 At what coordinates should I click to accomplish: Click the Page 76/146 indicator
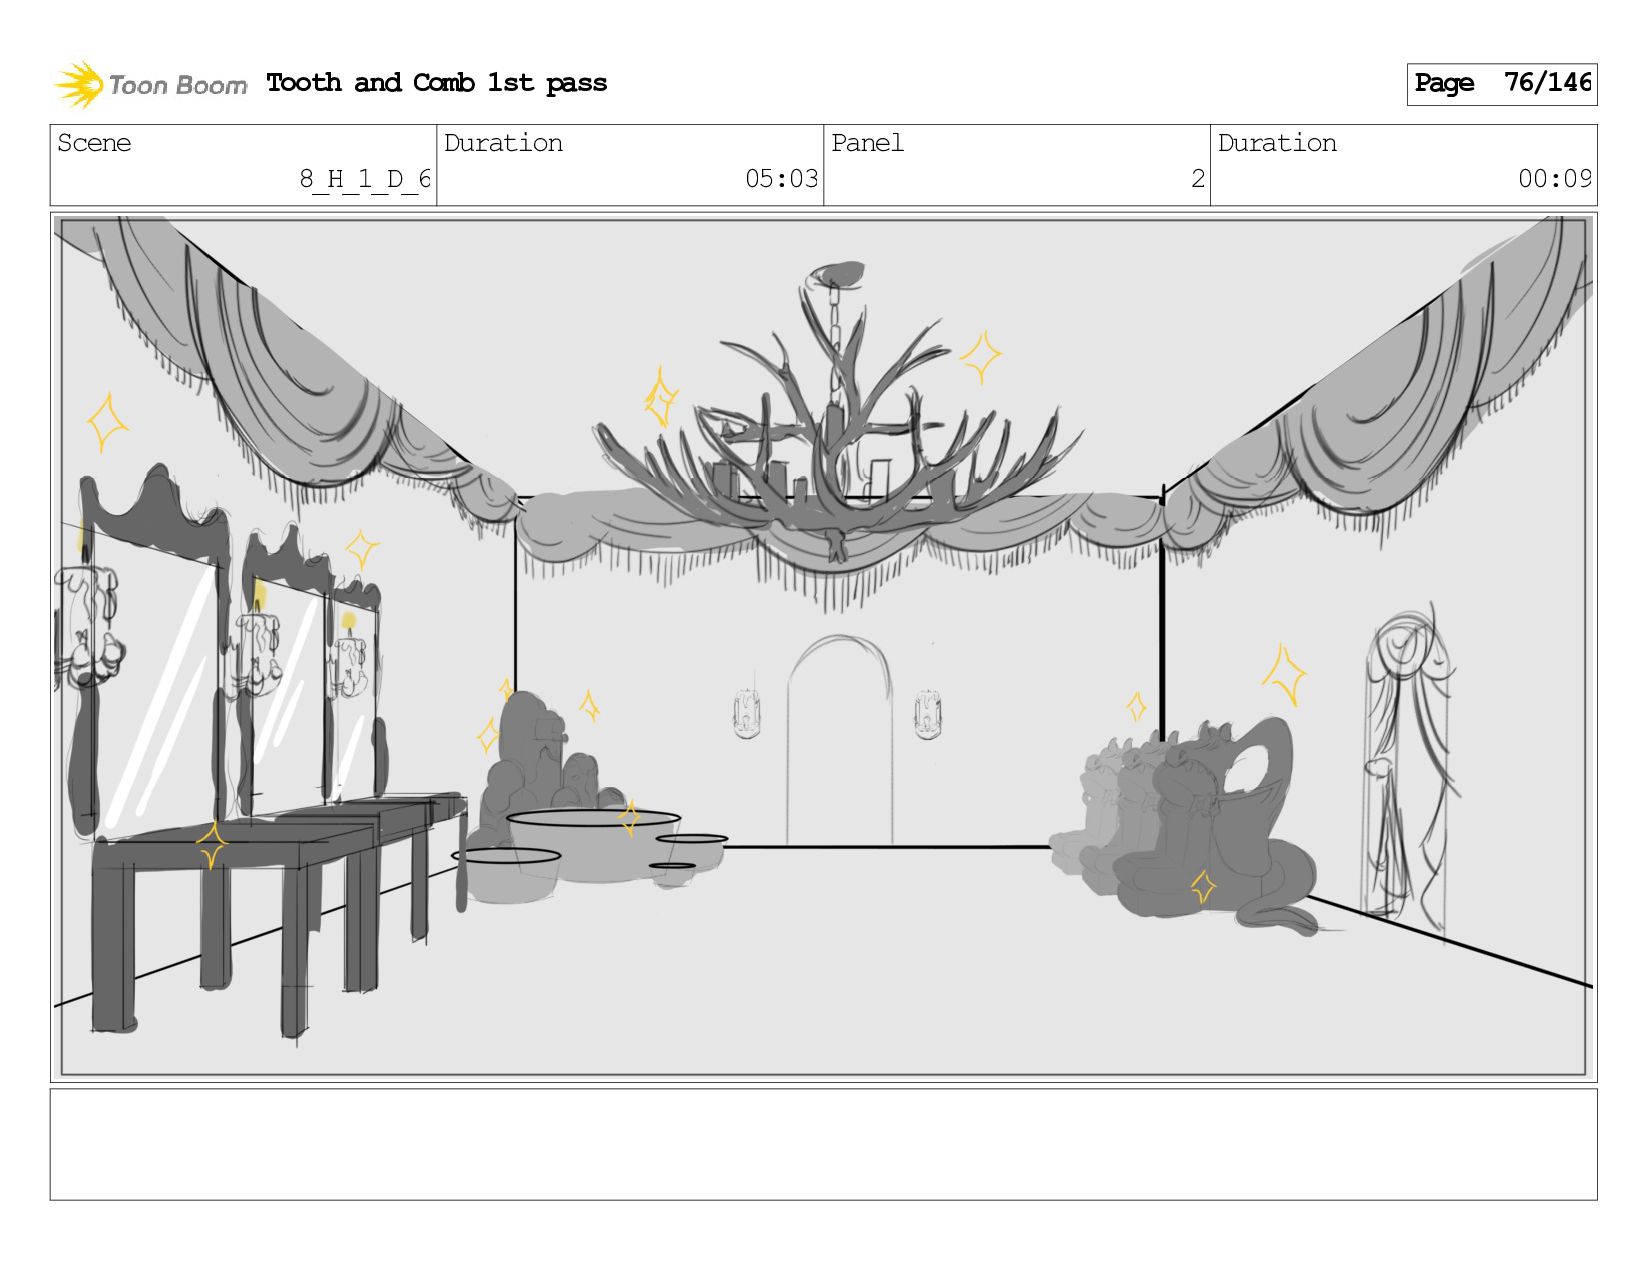[x=1501, y=84]
